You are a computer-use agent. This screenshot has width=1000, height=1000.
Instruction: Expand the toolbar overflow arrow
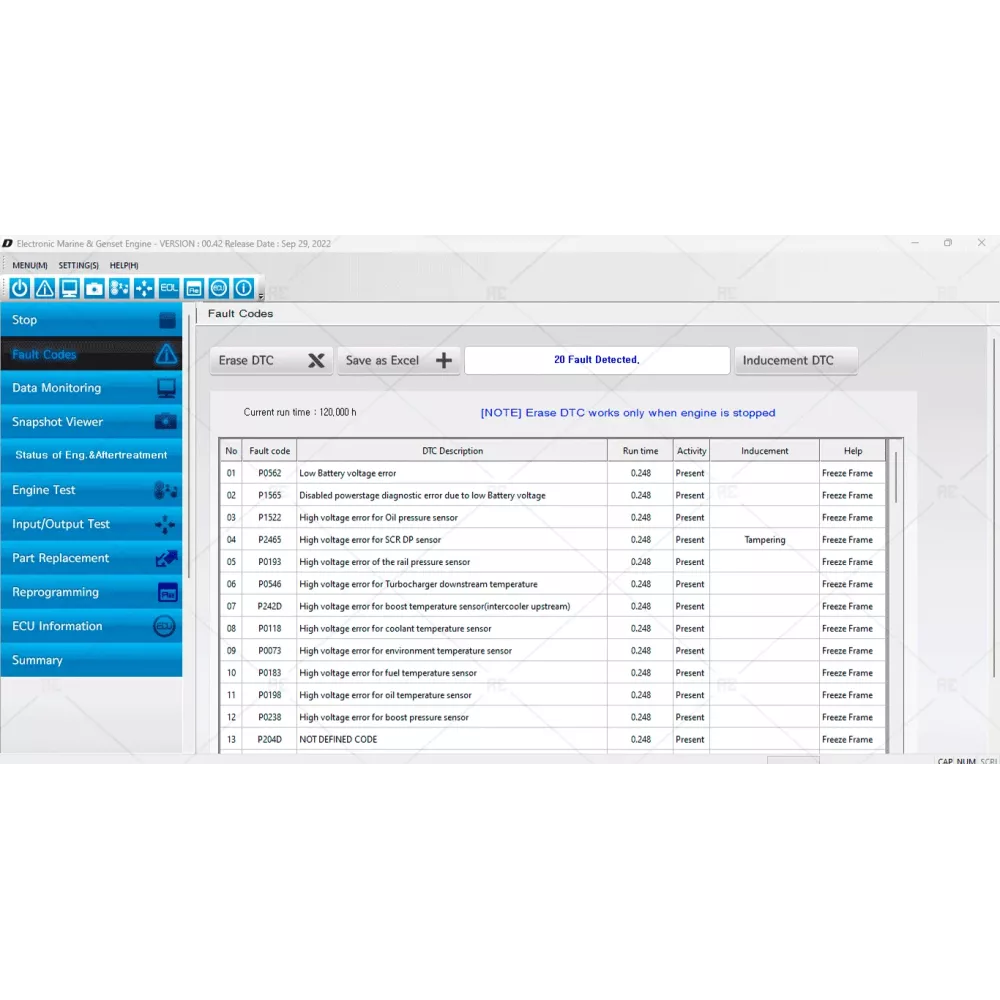click(x=261, y=296)
